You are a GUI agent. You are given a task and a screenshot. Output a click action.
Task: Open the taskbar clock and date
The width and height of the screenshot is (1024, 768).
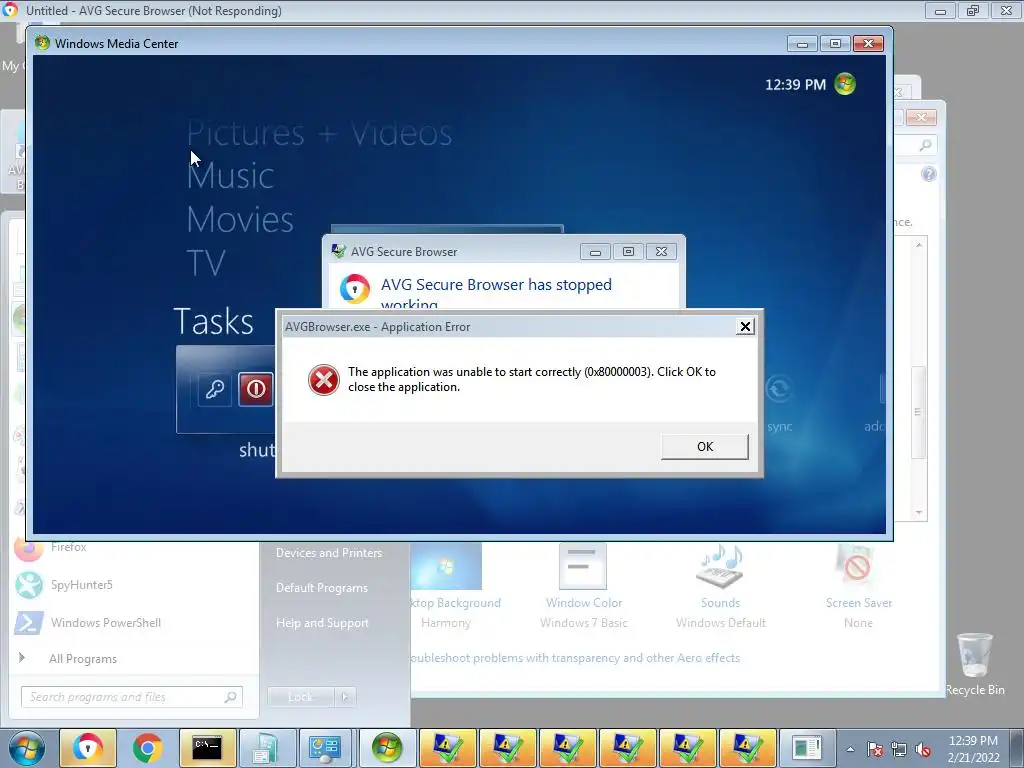click(x=973, y=749)
